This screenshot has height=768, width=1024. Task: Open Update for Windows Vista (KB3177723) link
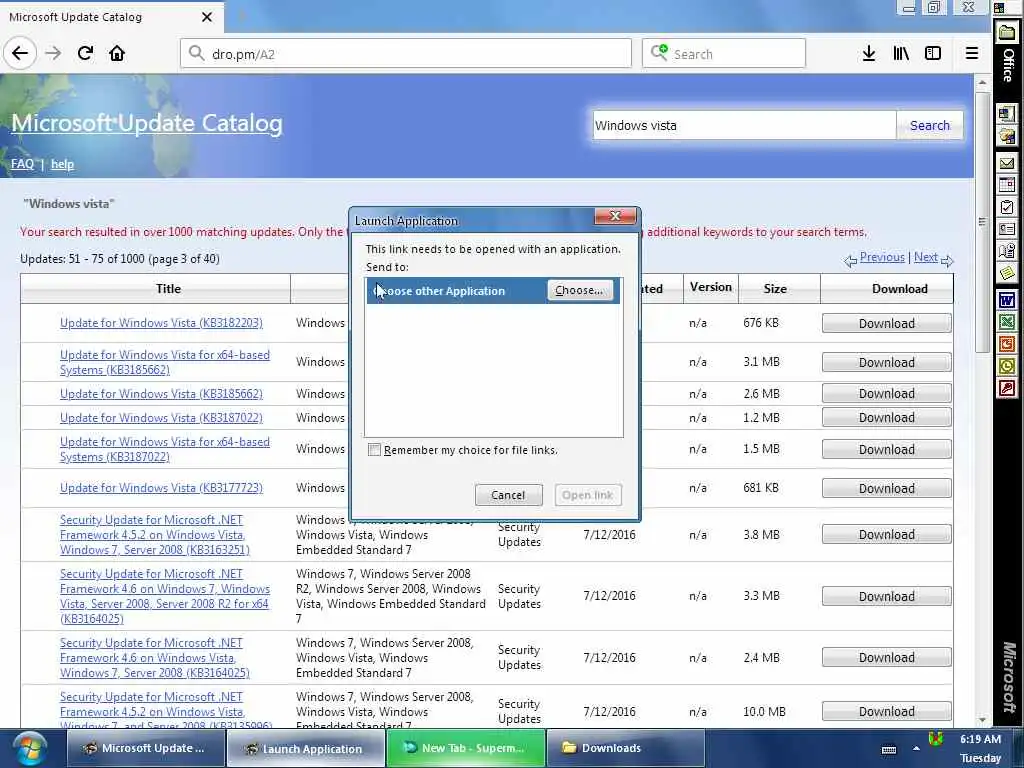pyautogui.click(x=161, y=488)
